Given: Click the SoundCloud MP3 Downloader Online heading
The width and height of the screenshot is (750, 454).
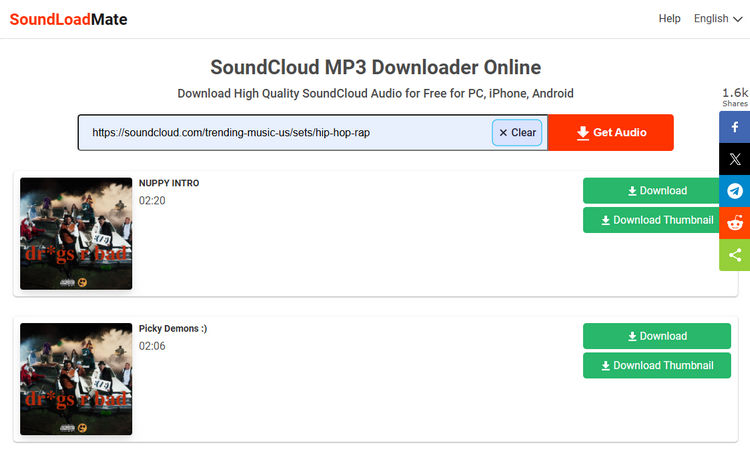Looking at the screenshot, I should tap(375, 67).
